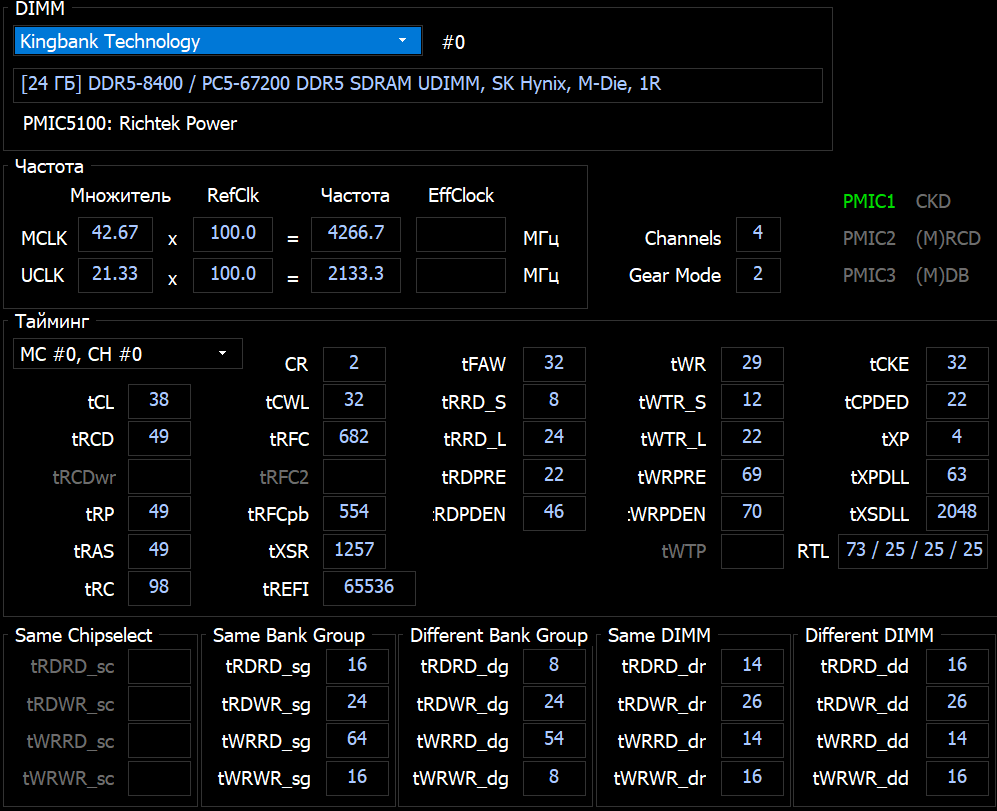Click the UCLK RefClk field

pyautogui.click(x=233, y=275)
